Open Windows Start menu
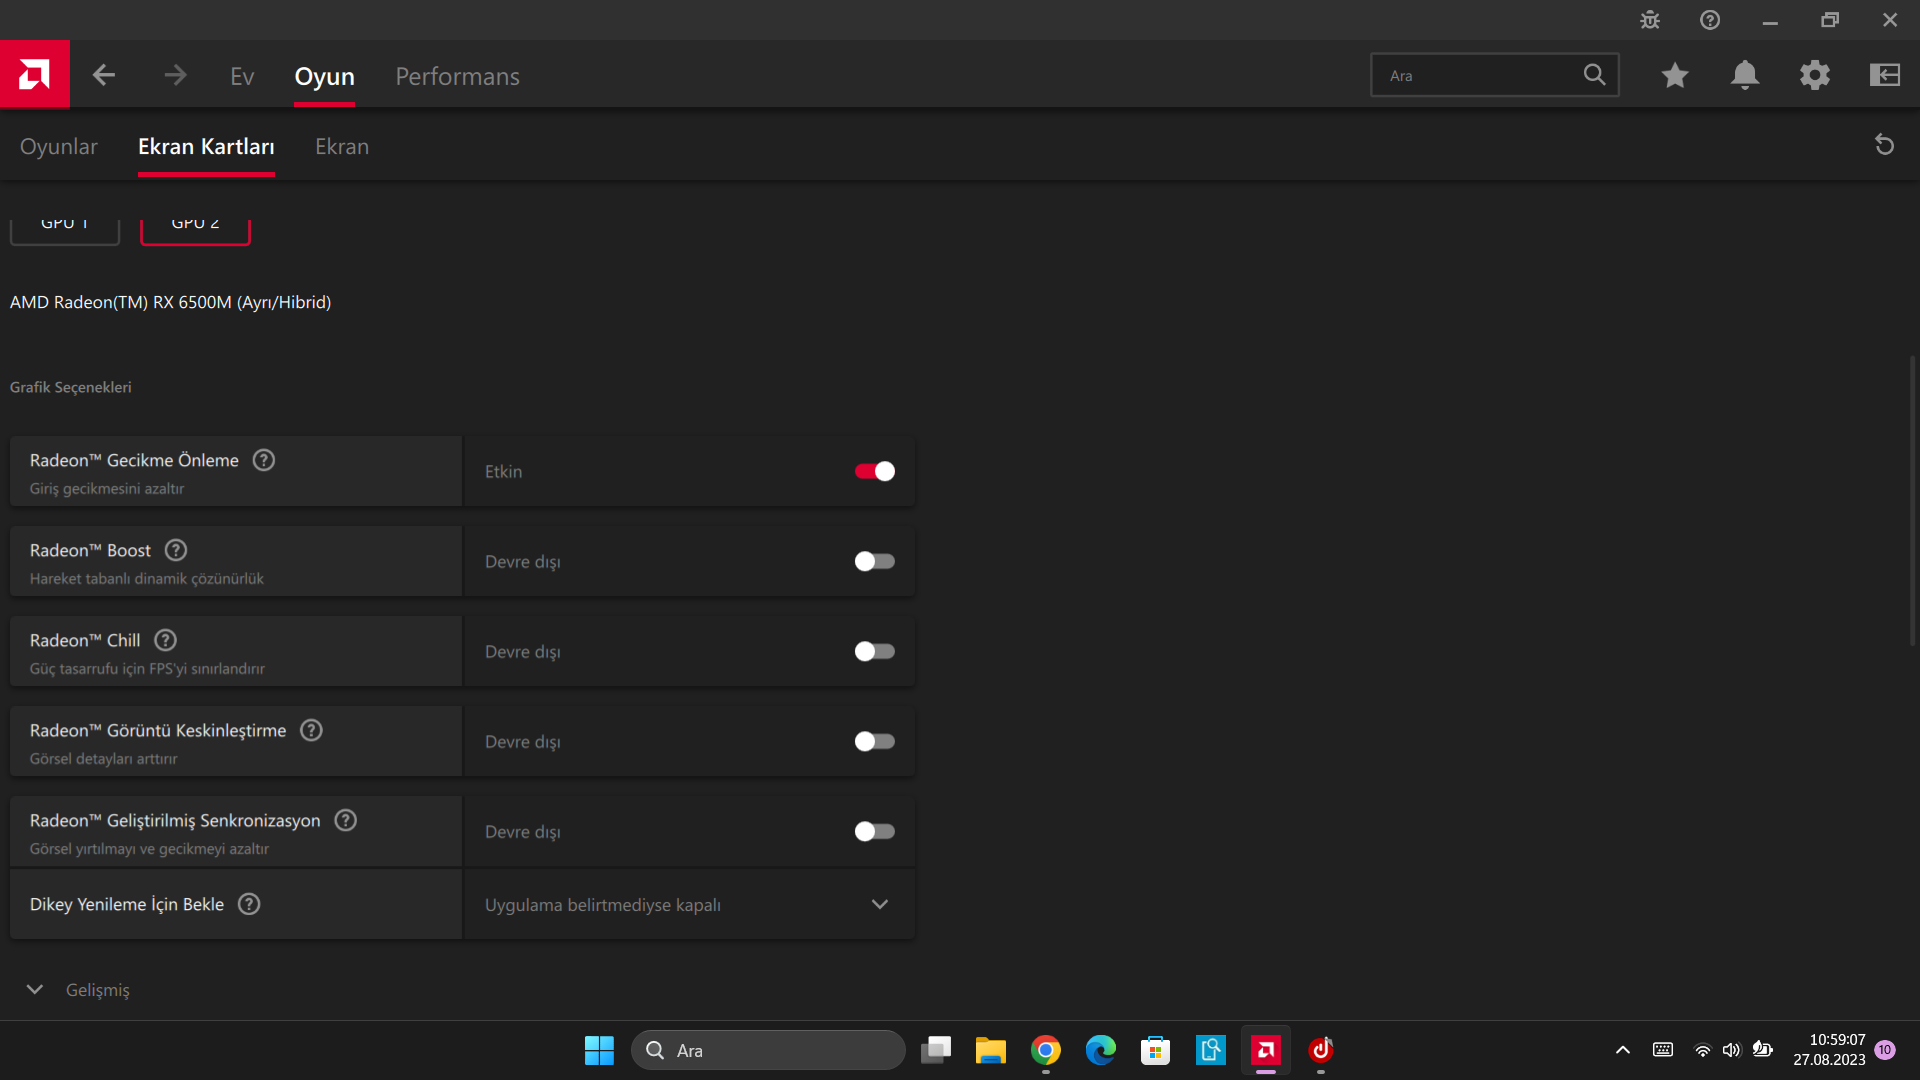This screenshot has height=1080, width=1920. tap(599, 1050)
